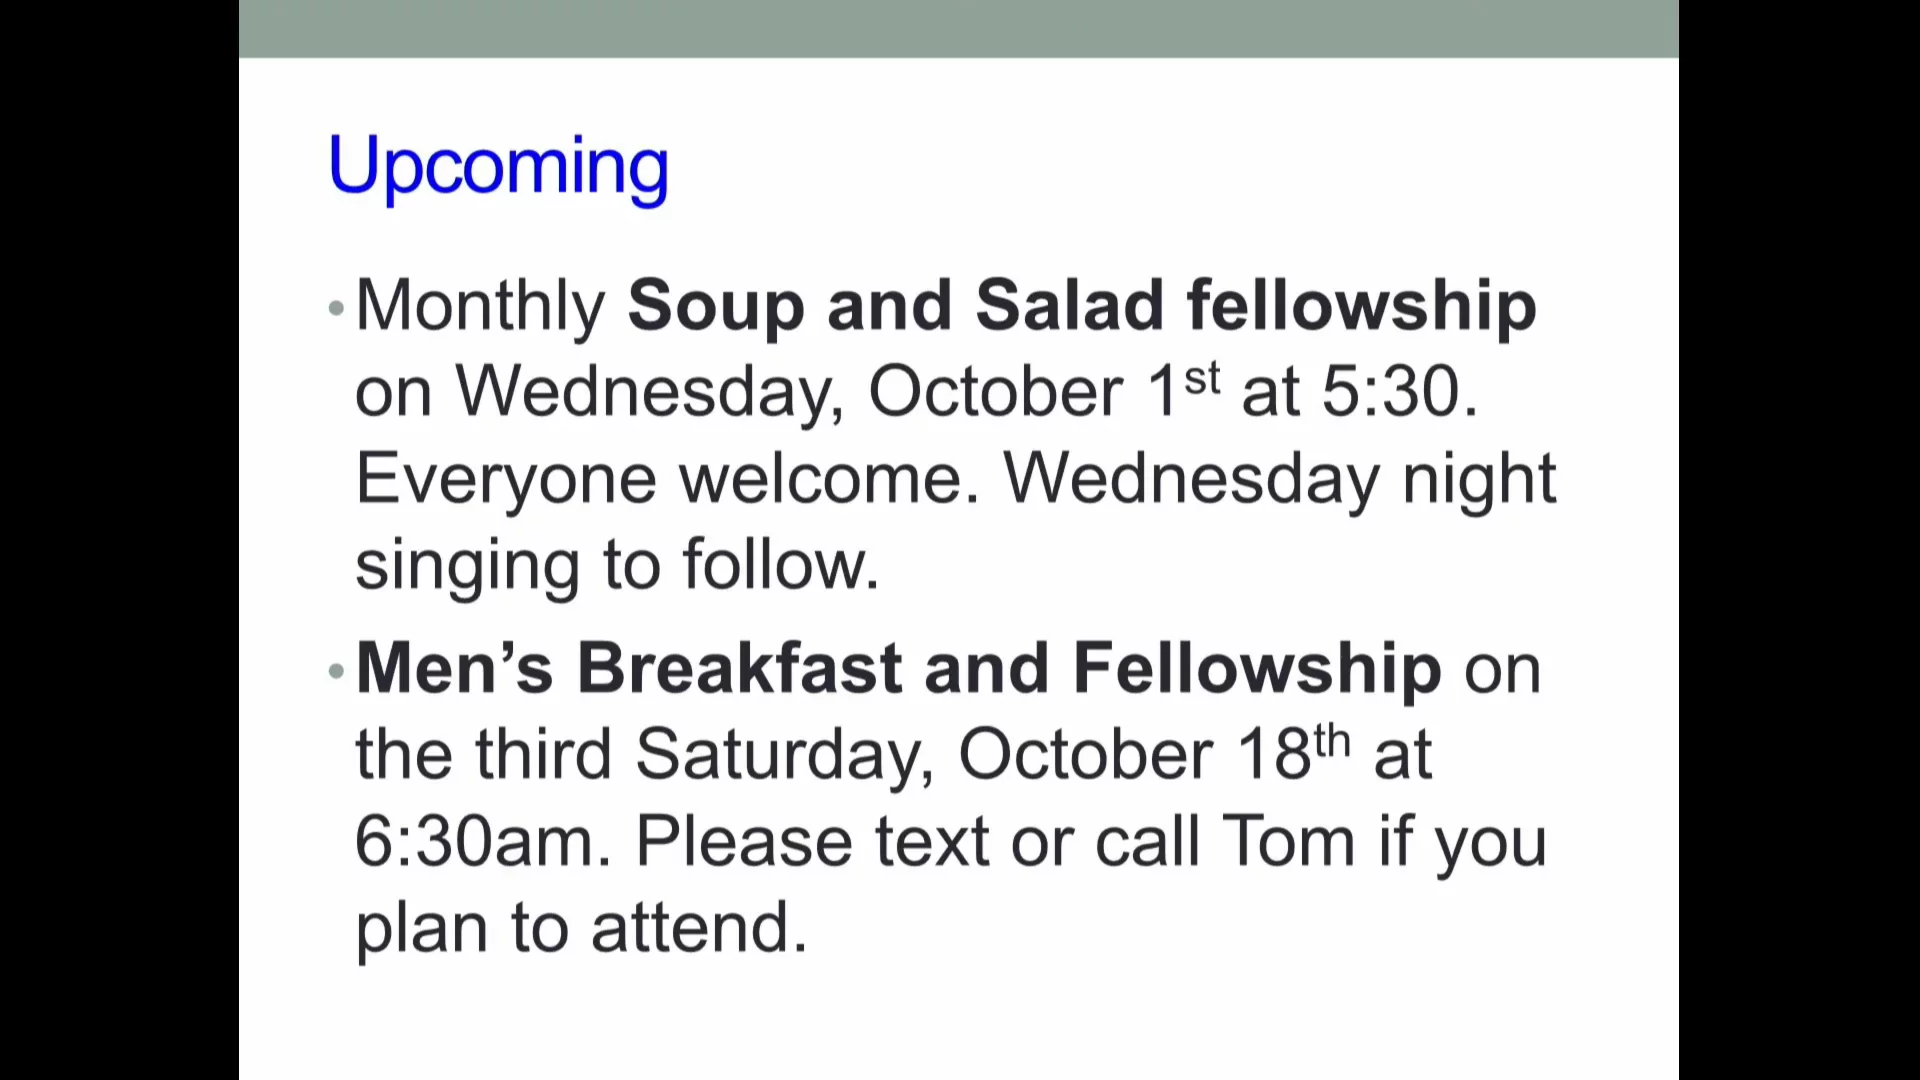1920x1080 pixels.
Task: Click the word "Wednesday," before October 1st
Action: coord(650,391)
